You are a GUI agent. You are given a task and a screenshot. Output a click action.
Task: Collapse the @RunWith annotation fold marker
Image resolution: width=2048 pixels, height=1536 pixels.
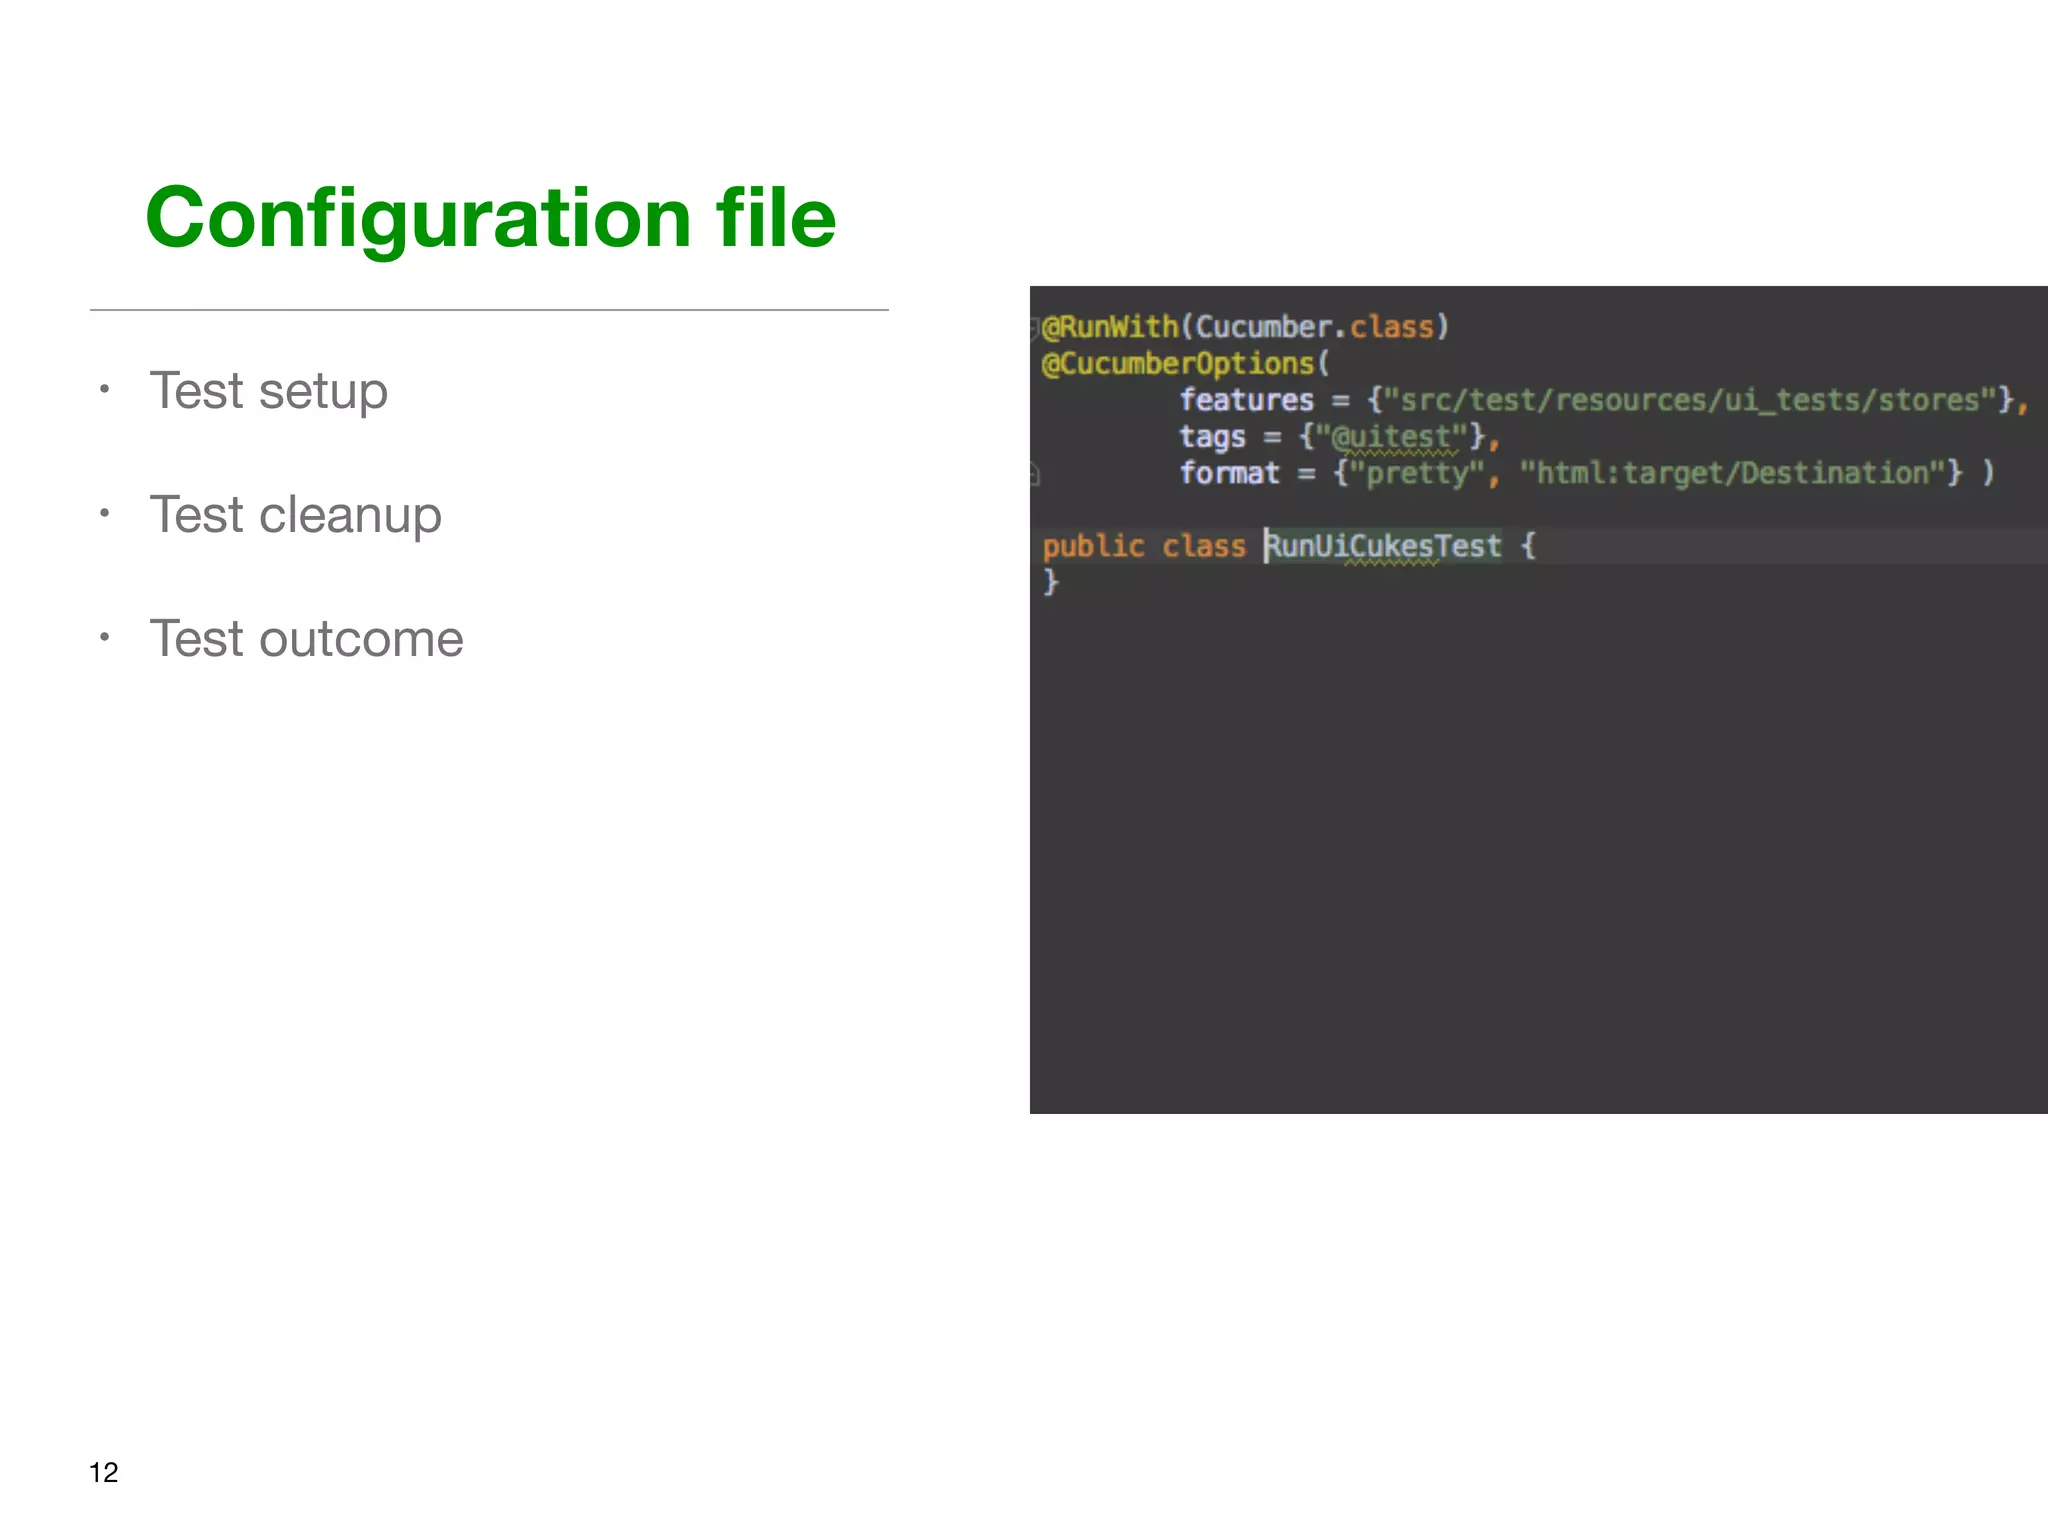click(1036, 327)
